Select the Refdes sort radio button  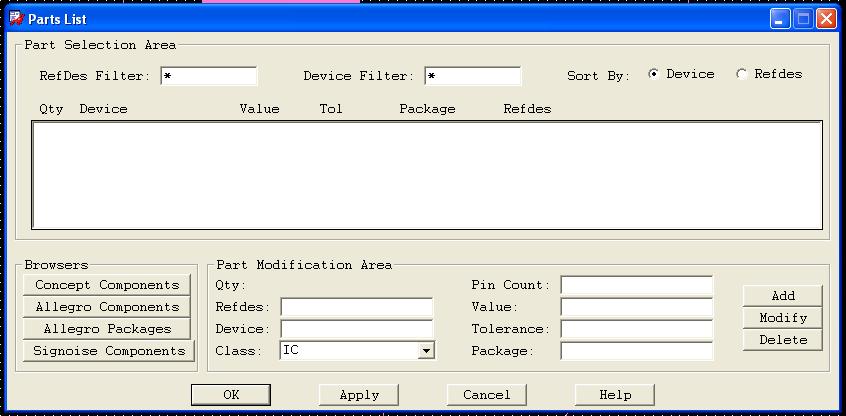click(x=741, y=74)
